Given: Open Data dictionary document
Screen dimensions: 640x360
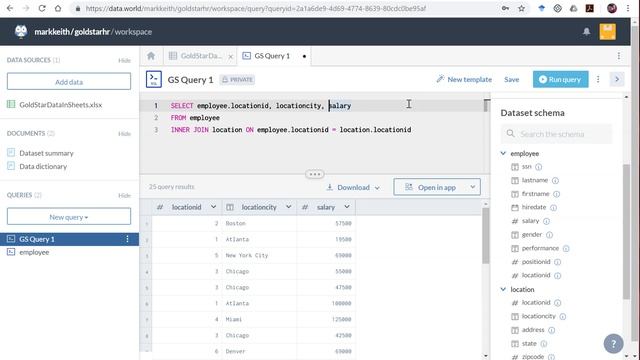Looking at the screenshot, I should (x=43, y=167).
